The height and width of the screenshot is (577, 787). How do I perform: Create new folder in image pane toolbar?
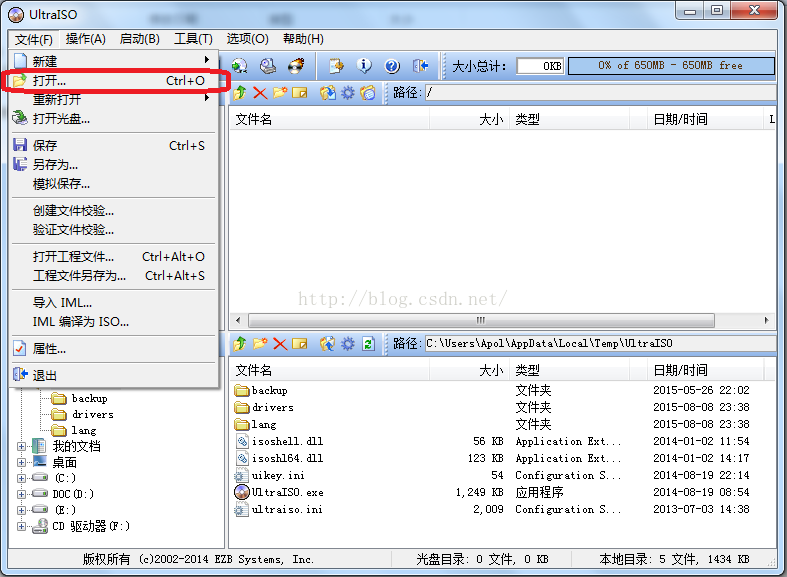[x=280, y=93]
